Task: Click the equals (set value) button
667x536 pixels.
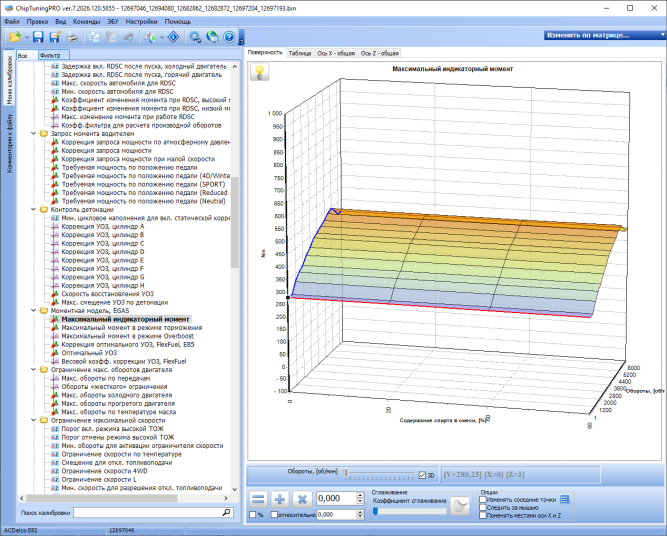Action: [x=258, y=499]
